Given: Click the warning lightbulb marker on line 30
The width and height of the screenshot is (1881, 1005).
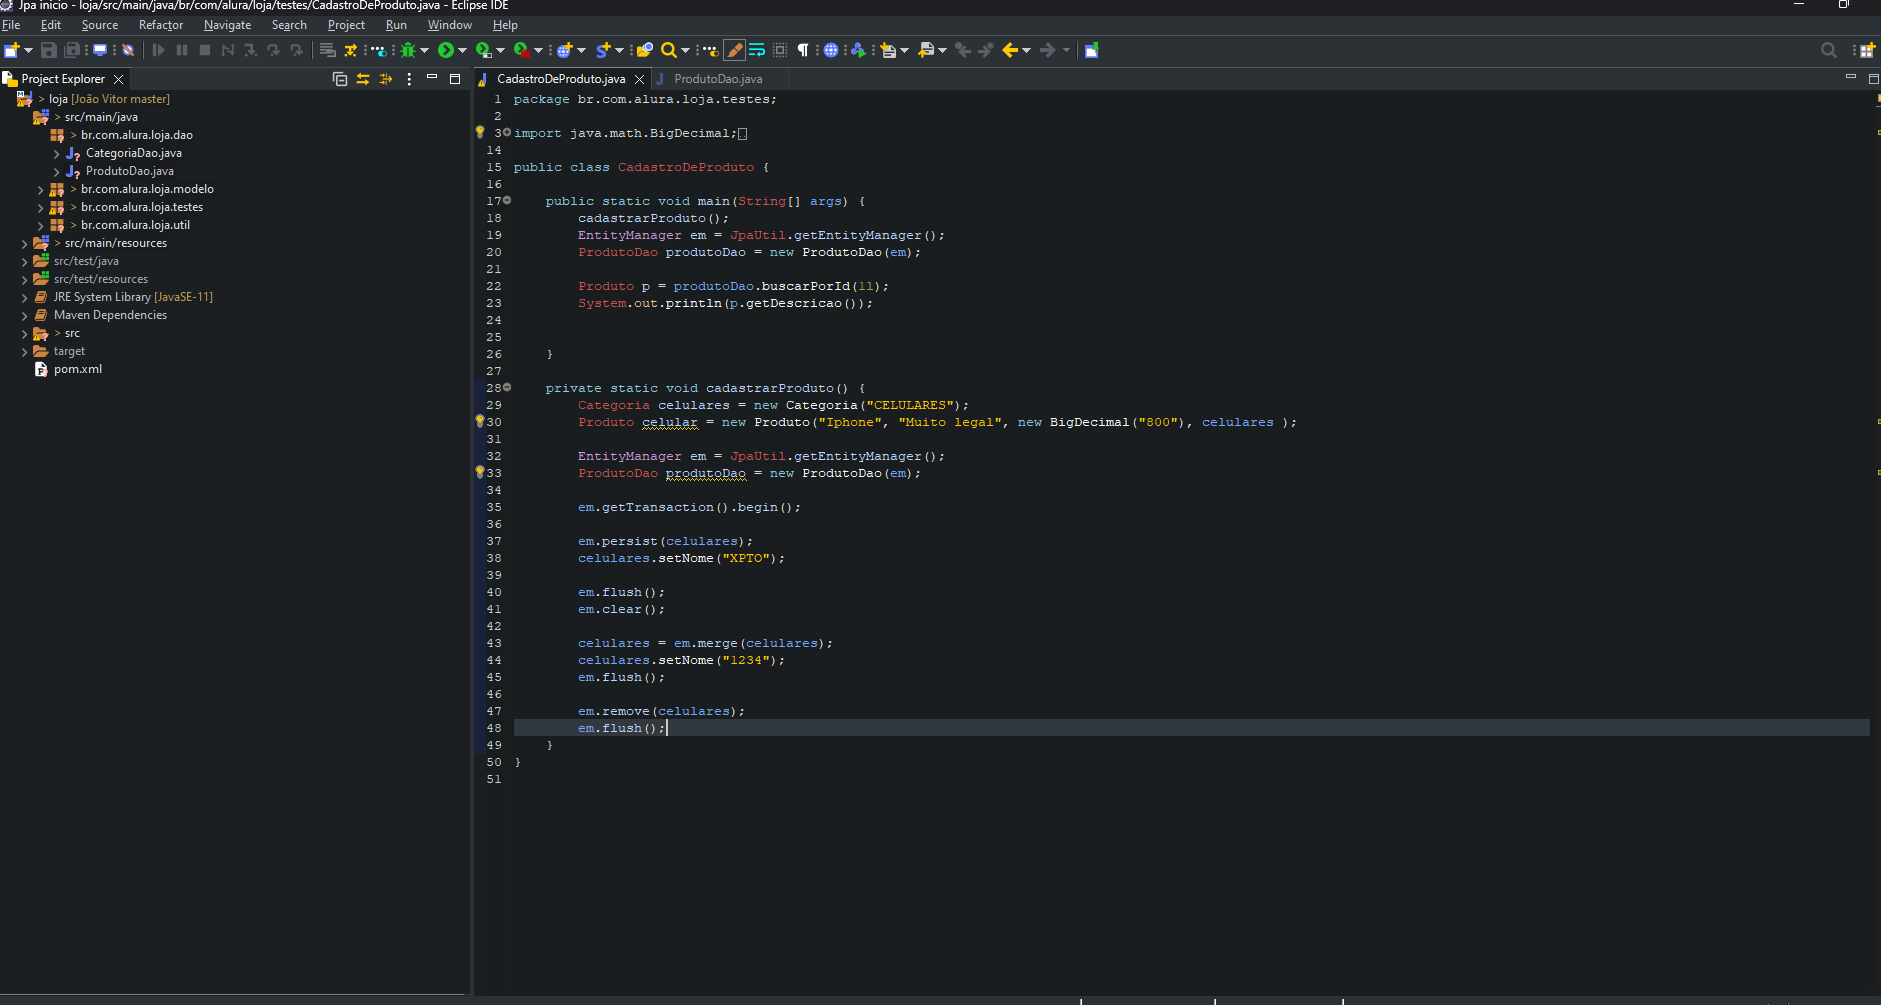Looking at the screenshot, I should click(x=479, y=421).
